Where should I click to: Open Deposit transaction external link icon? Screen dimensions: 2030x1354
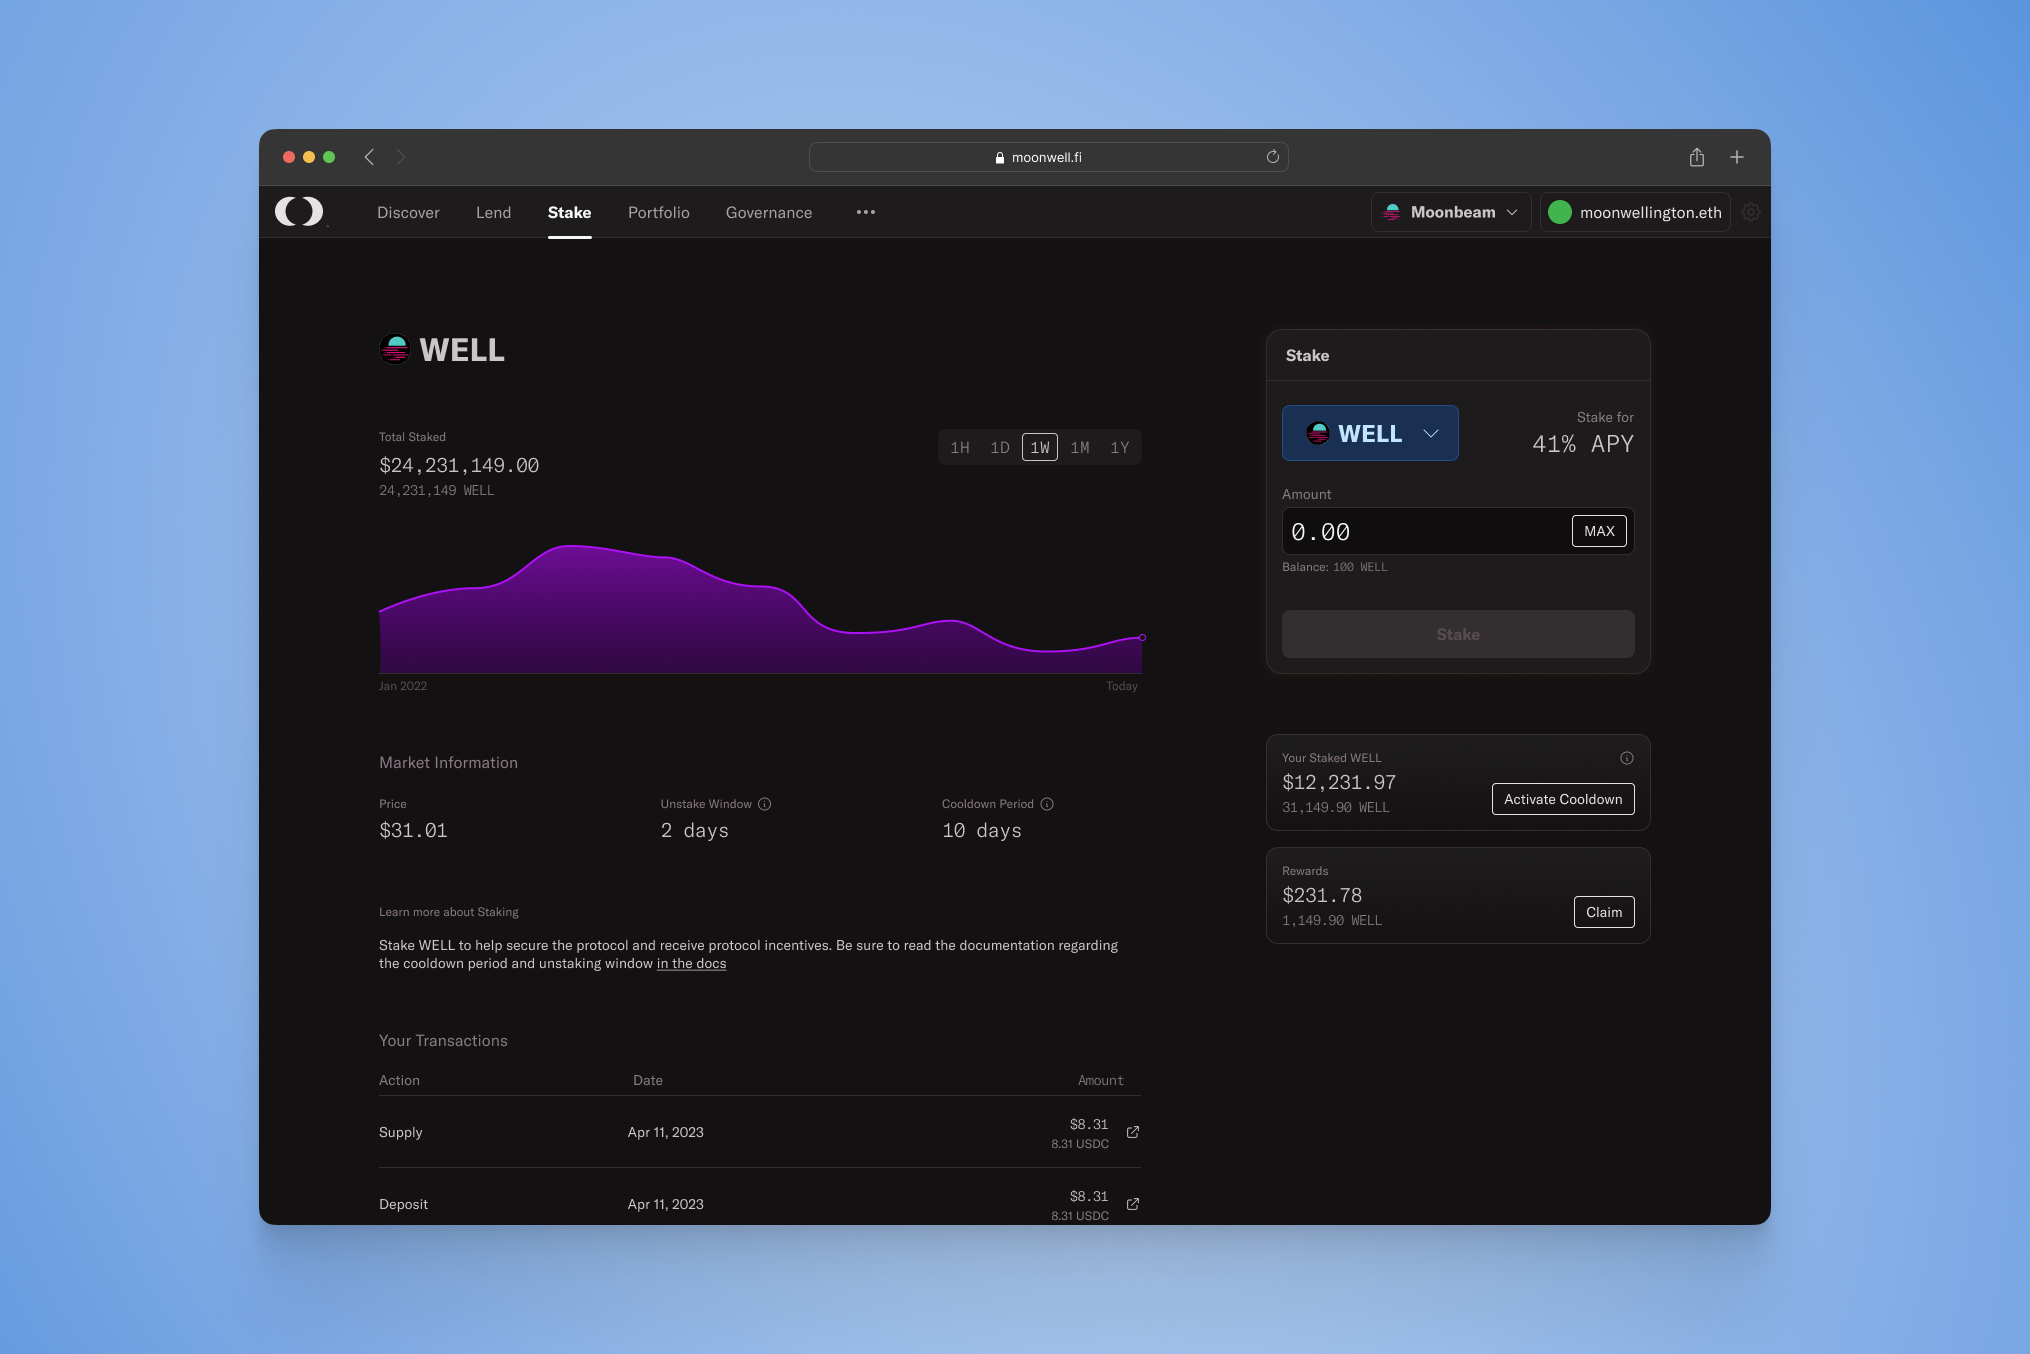pyautogui.click(x=1133, y=1204)
